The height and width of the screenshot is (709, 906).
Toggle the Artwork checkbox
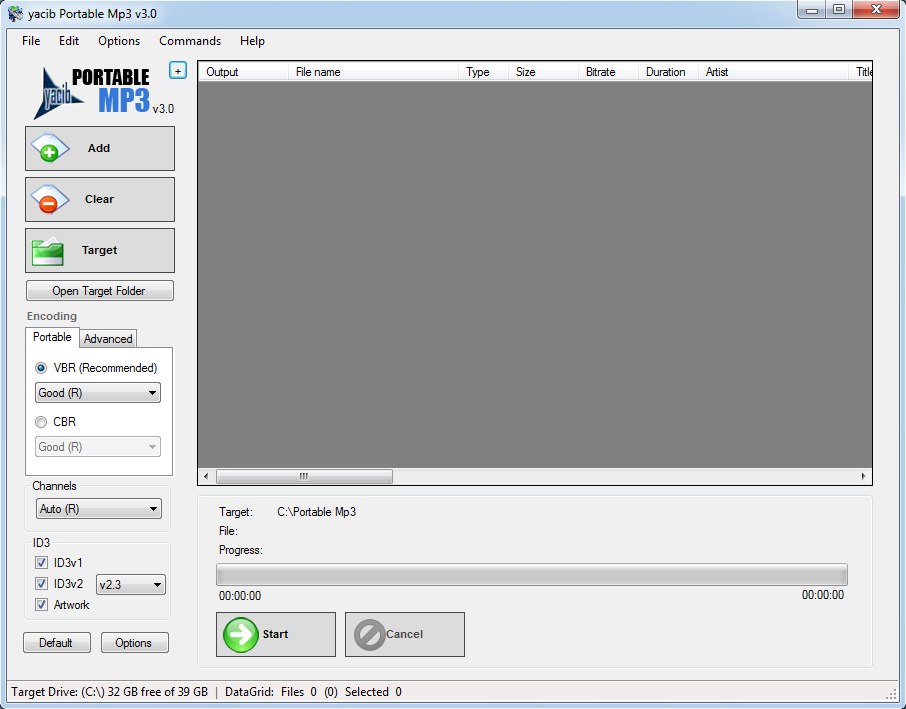(x=42, y=605)
